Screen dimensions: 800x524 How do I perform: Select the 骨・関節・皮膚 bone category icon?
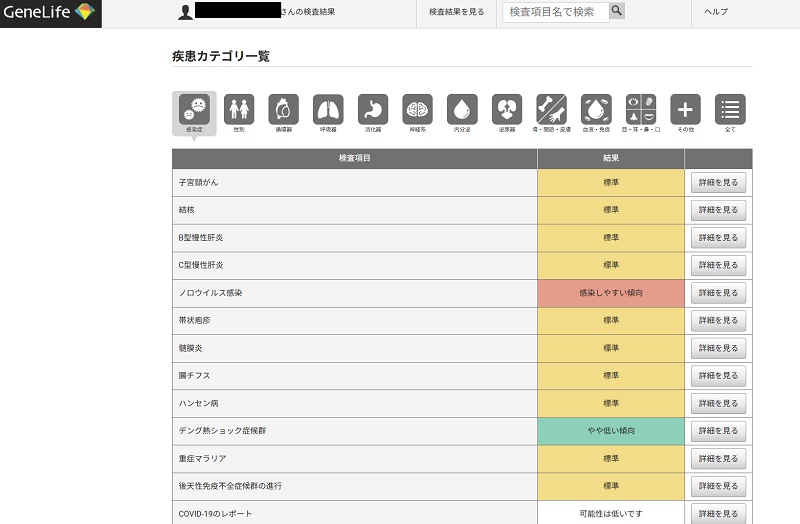point(551,110)
